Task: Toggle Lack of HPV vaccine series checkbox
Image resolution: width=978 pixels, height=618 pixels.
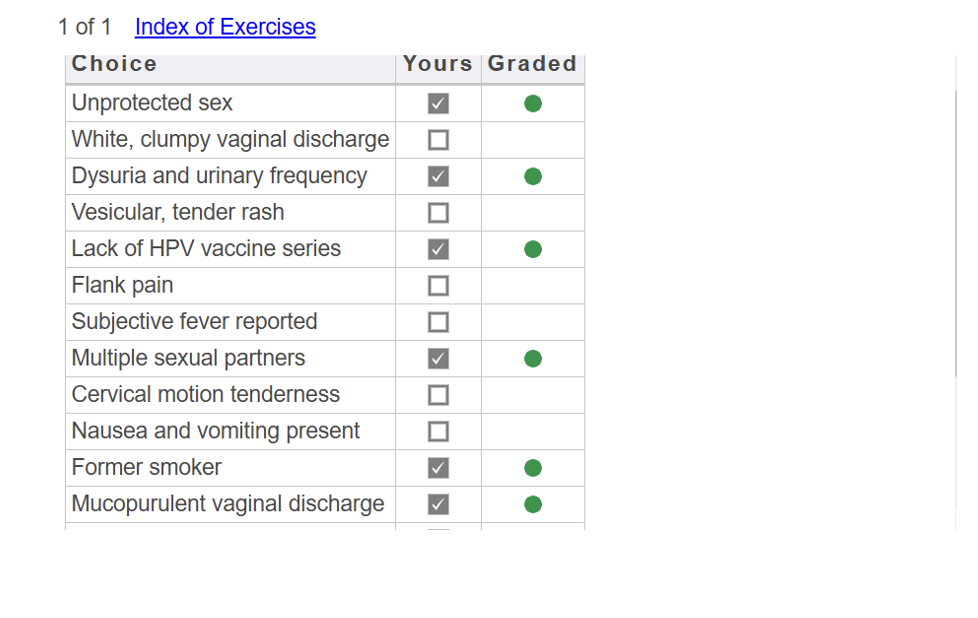Action: pyautogui.click(x=438, y=249)
